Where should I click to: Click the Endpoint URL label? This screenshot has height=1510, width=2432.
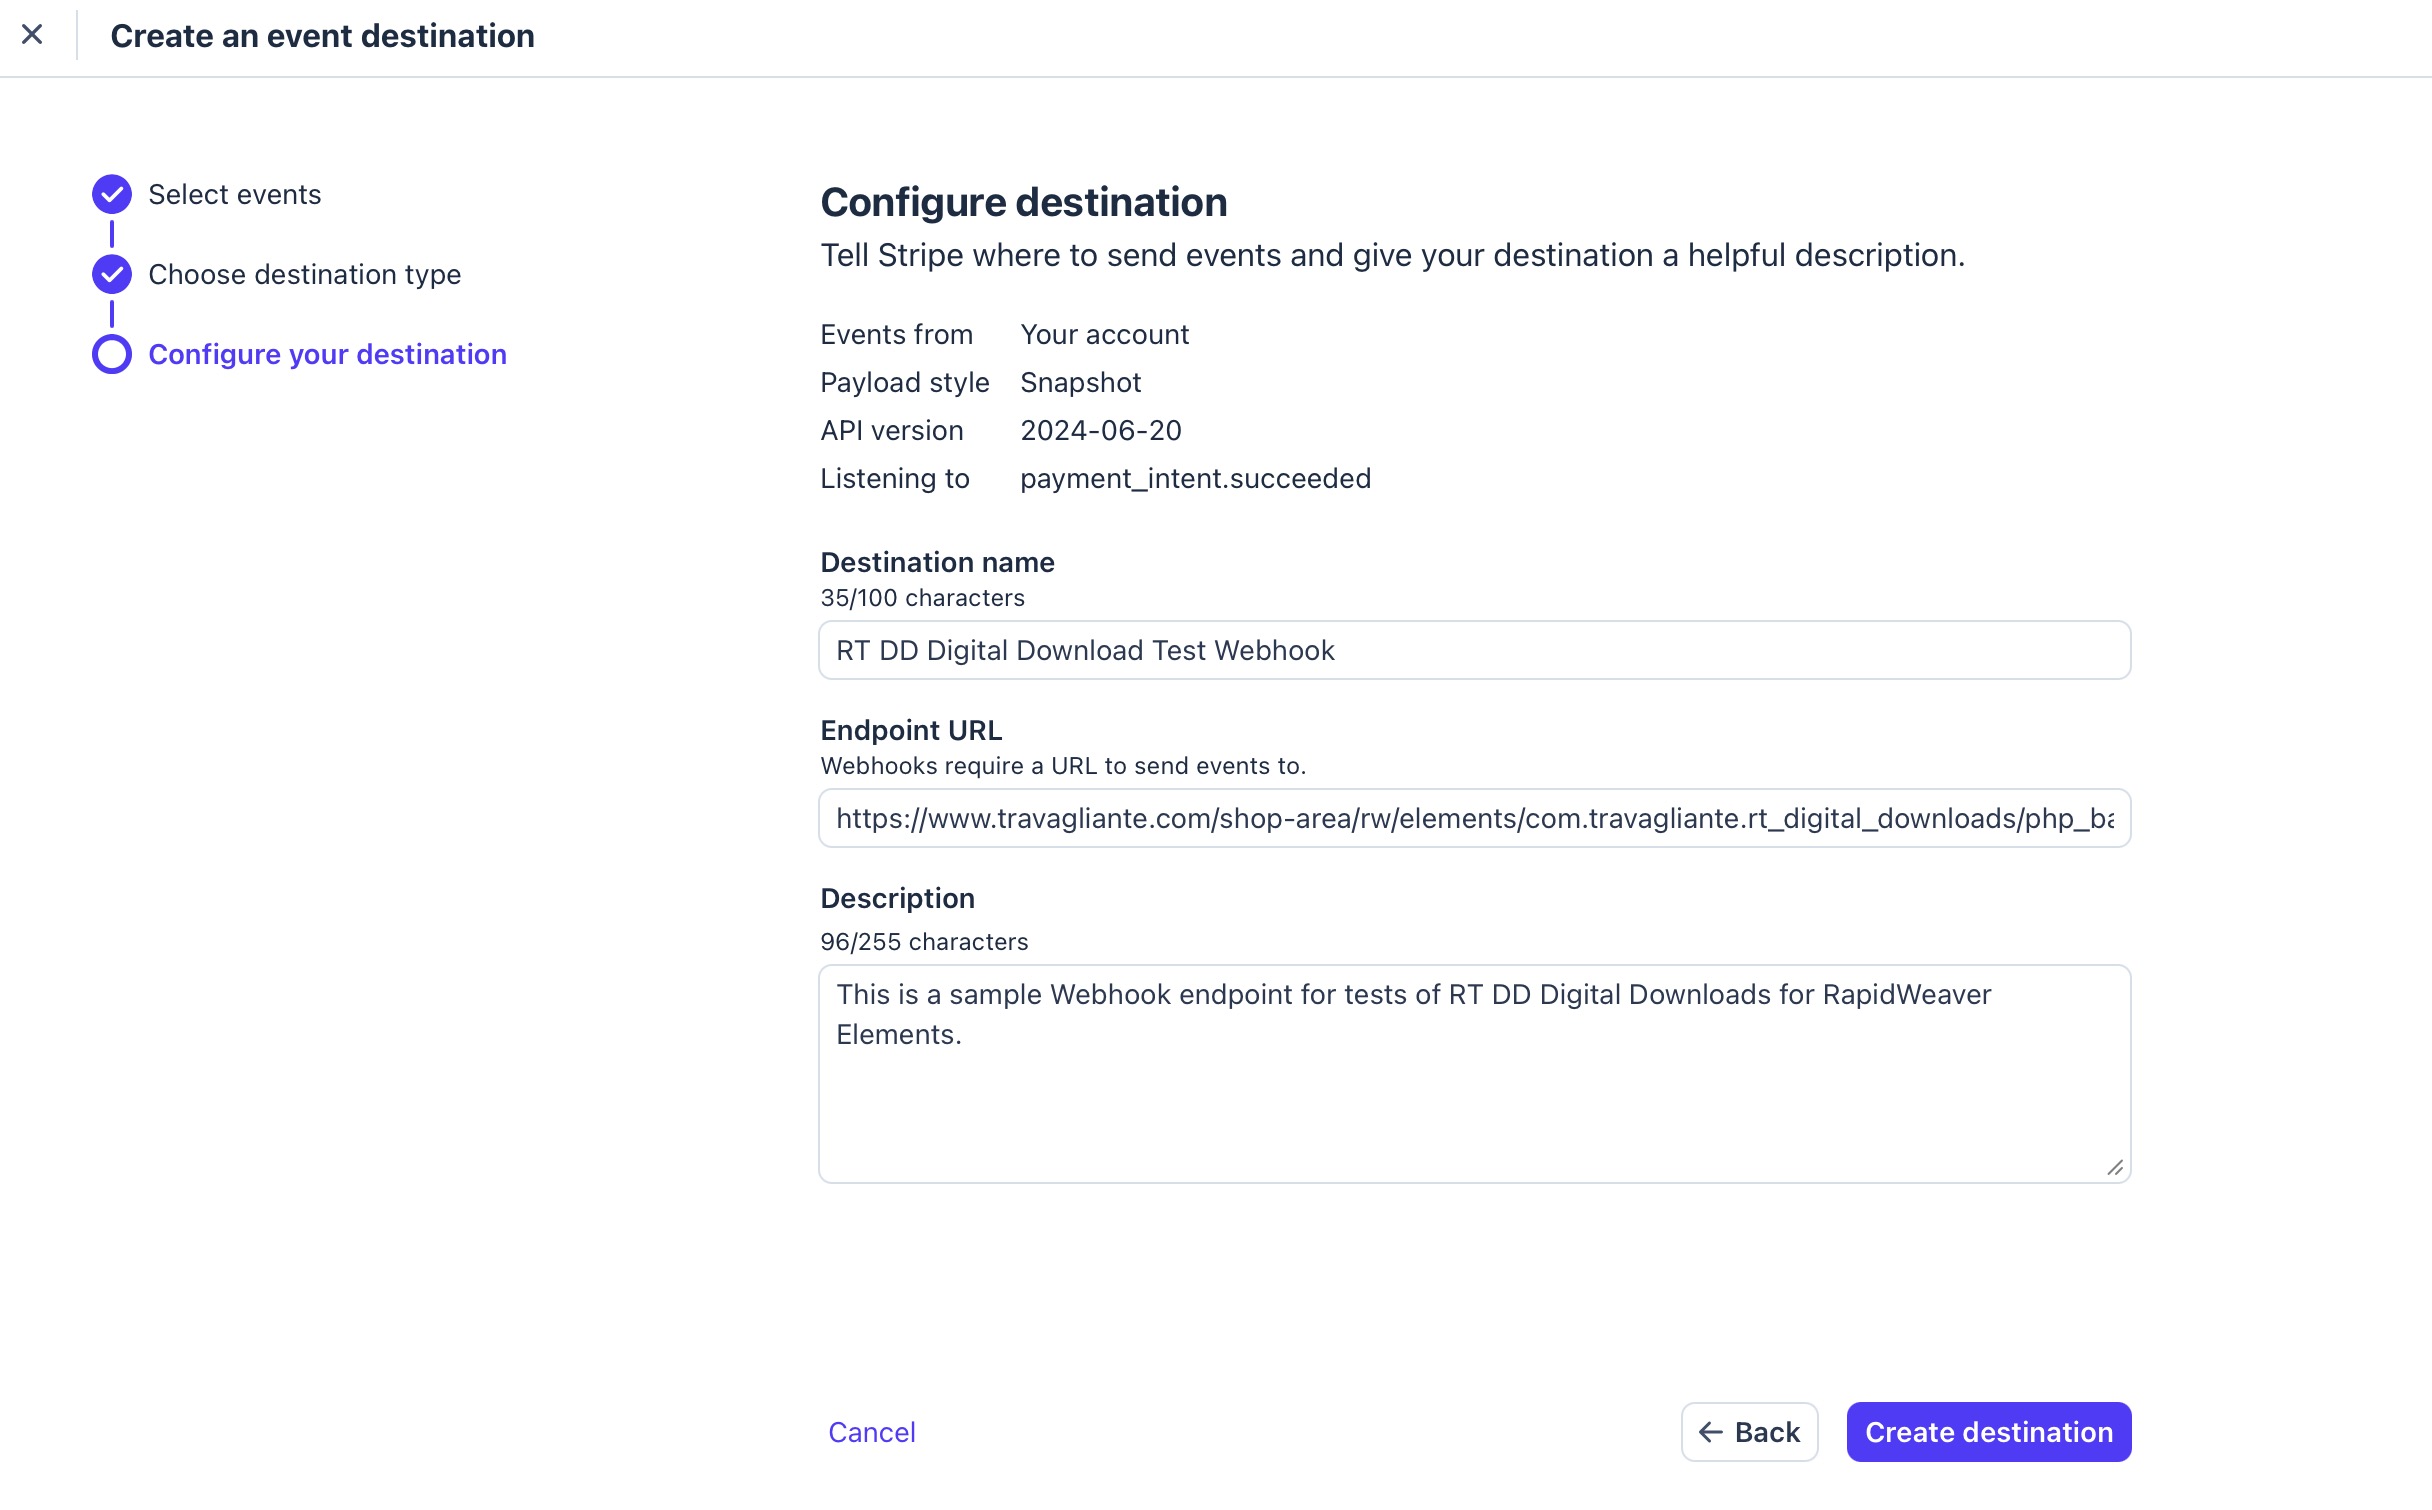pyautogui.click(x=912, y=730)
